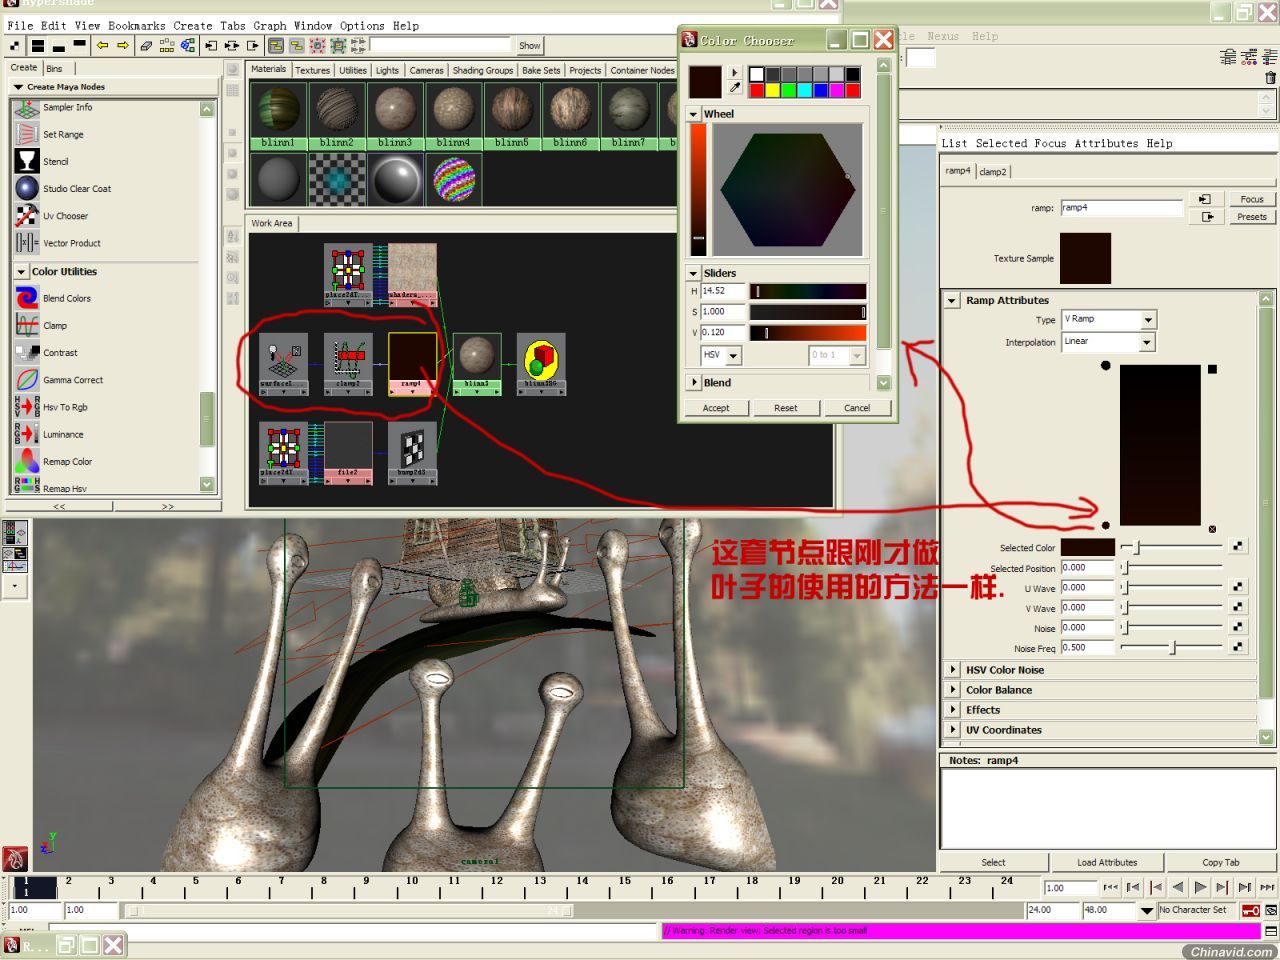Screen dimensions: 1280x960
Task: Toggle the Create bar on/off button
Action: (x=15, y=45)
